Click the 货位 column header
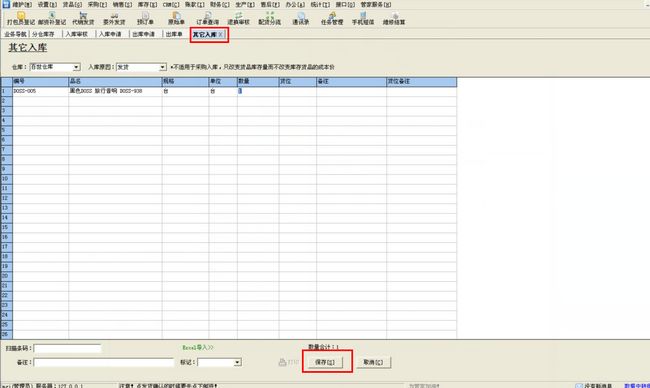650x388 pixels. point(298,82)
